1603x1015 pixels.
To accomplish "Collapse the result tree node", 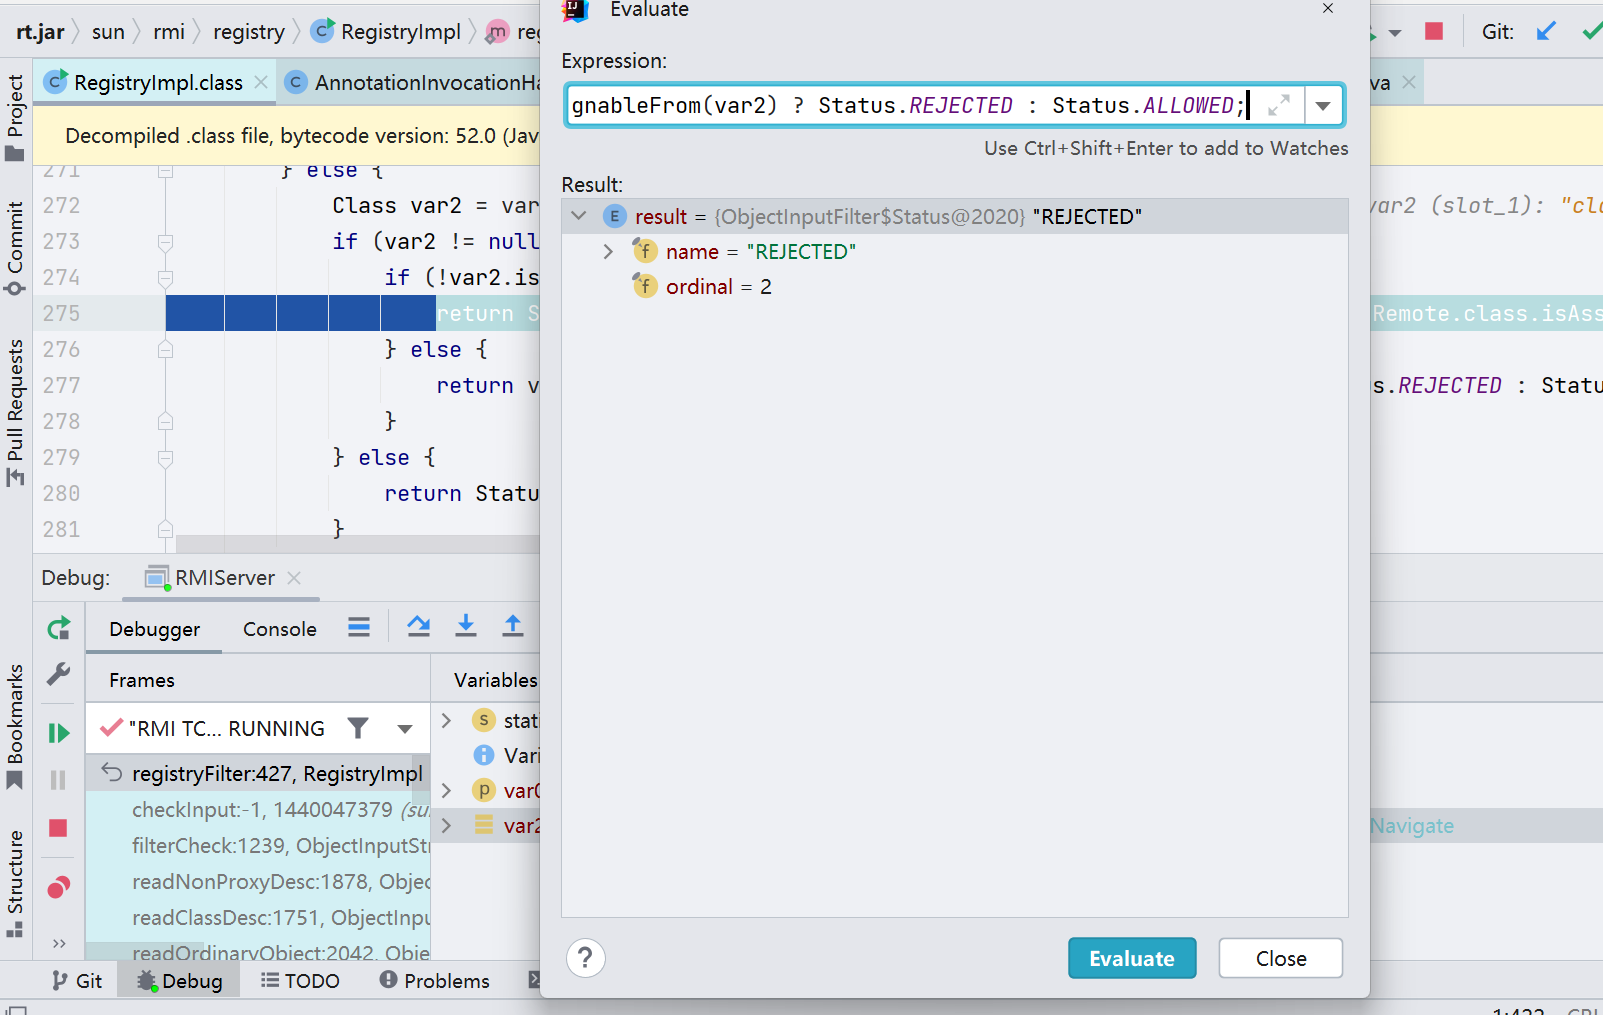I will click(x=579, y=216).
